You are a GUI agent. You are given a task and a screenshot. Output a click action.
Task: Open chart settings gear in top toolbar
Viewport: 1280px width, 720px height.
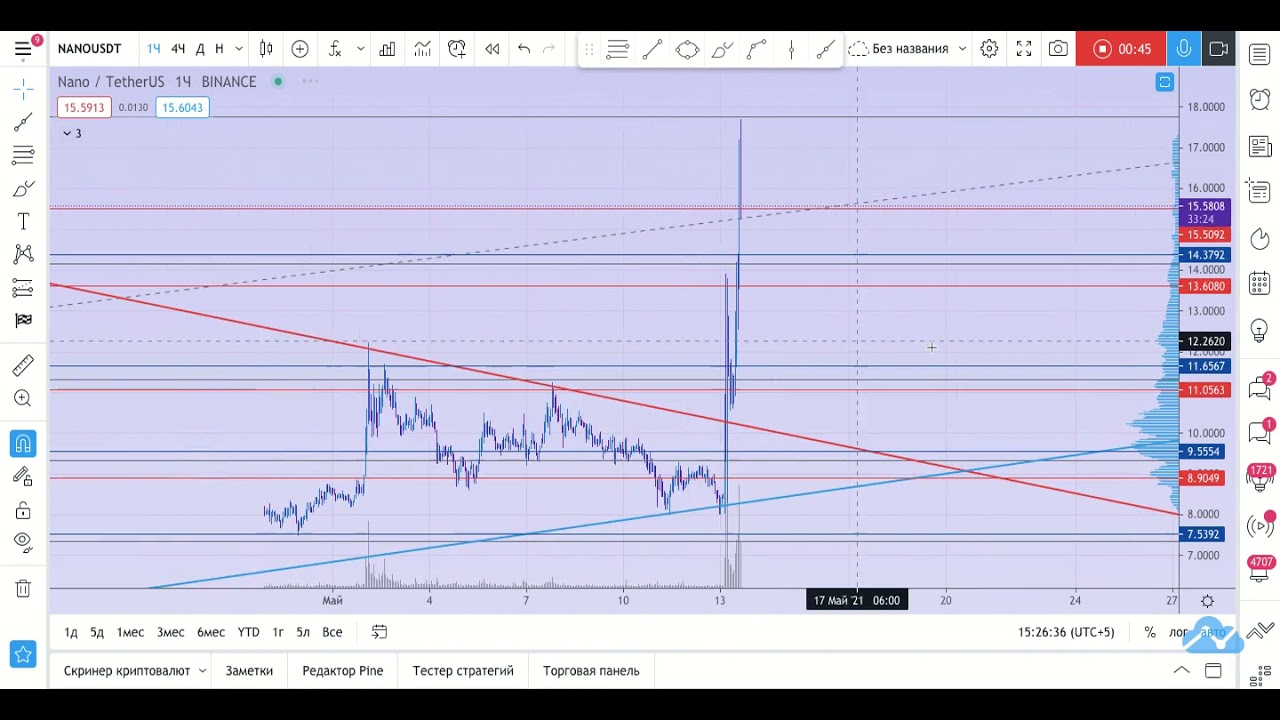point(989,49)
